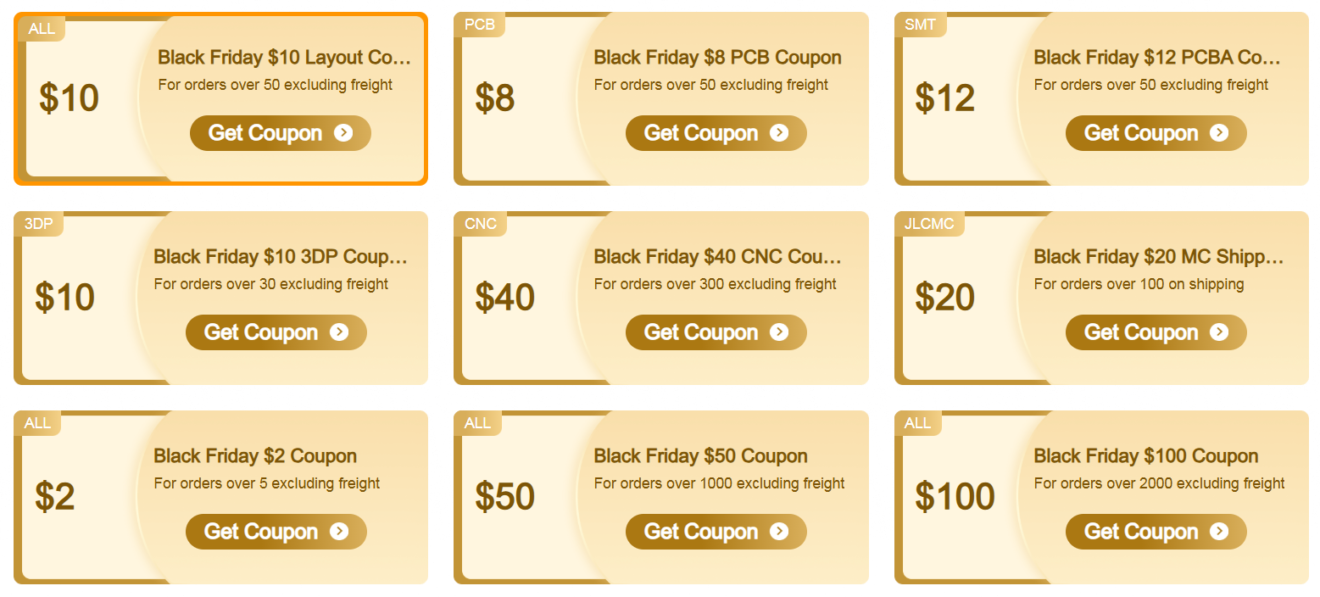Click the CNC category tag

click(480, 224)
